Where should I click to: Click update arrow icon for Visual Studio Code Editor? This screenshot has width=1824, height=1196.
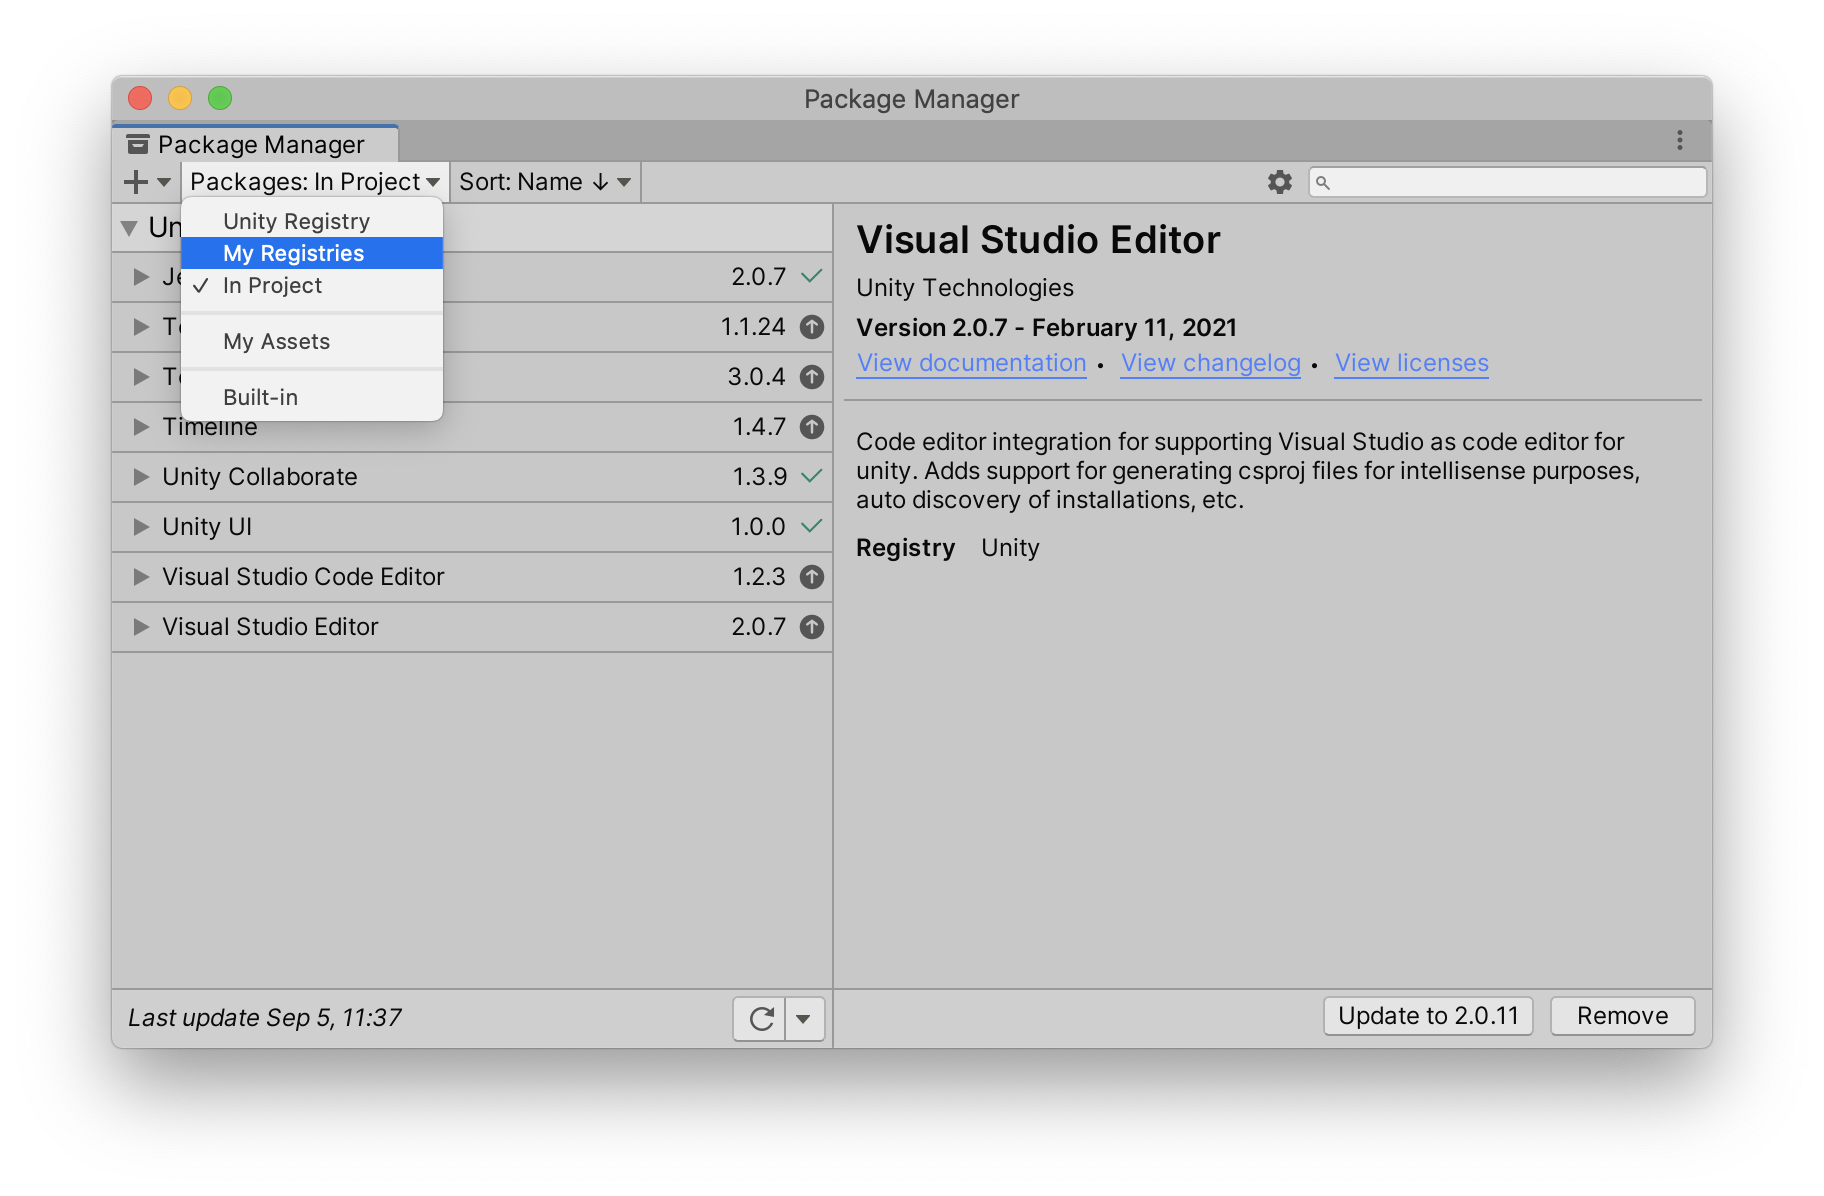[812, 577]
